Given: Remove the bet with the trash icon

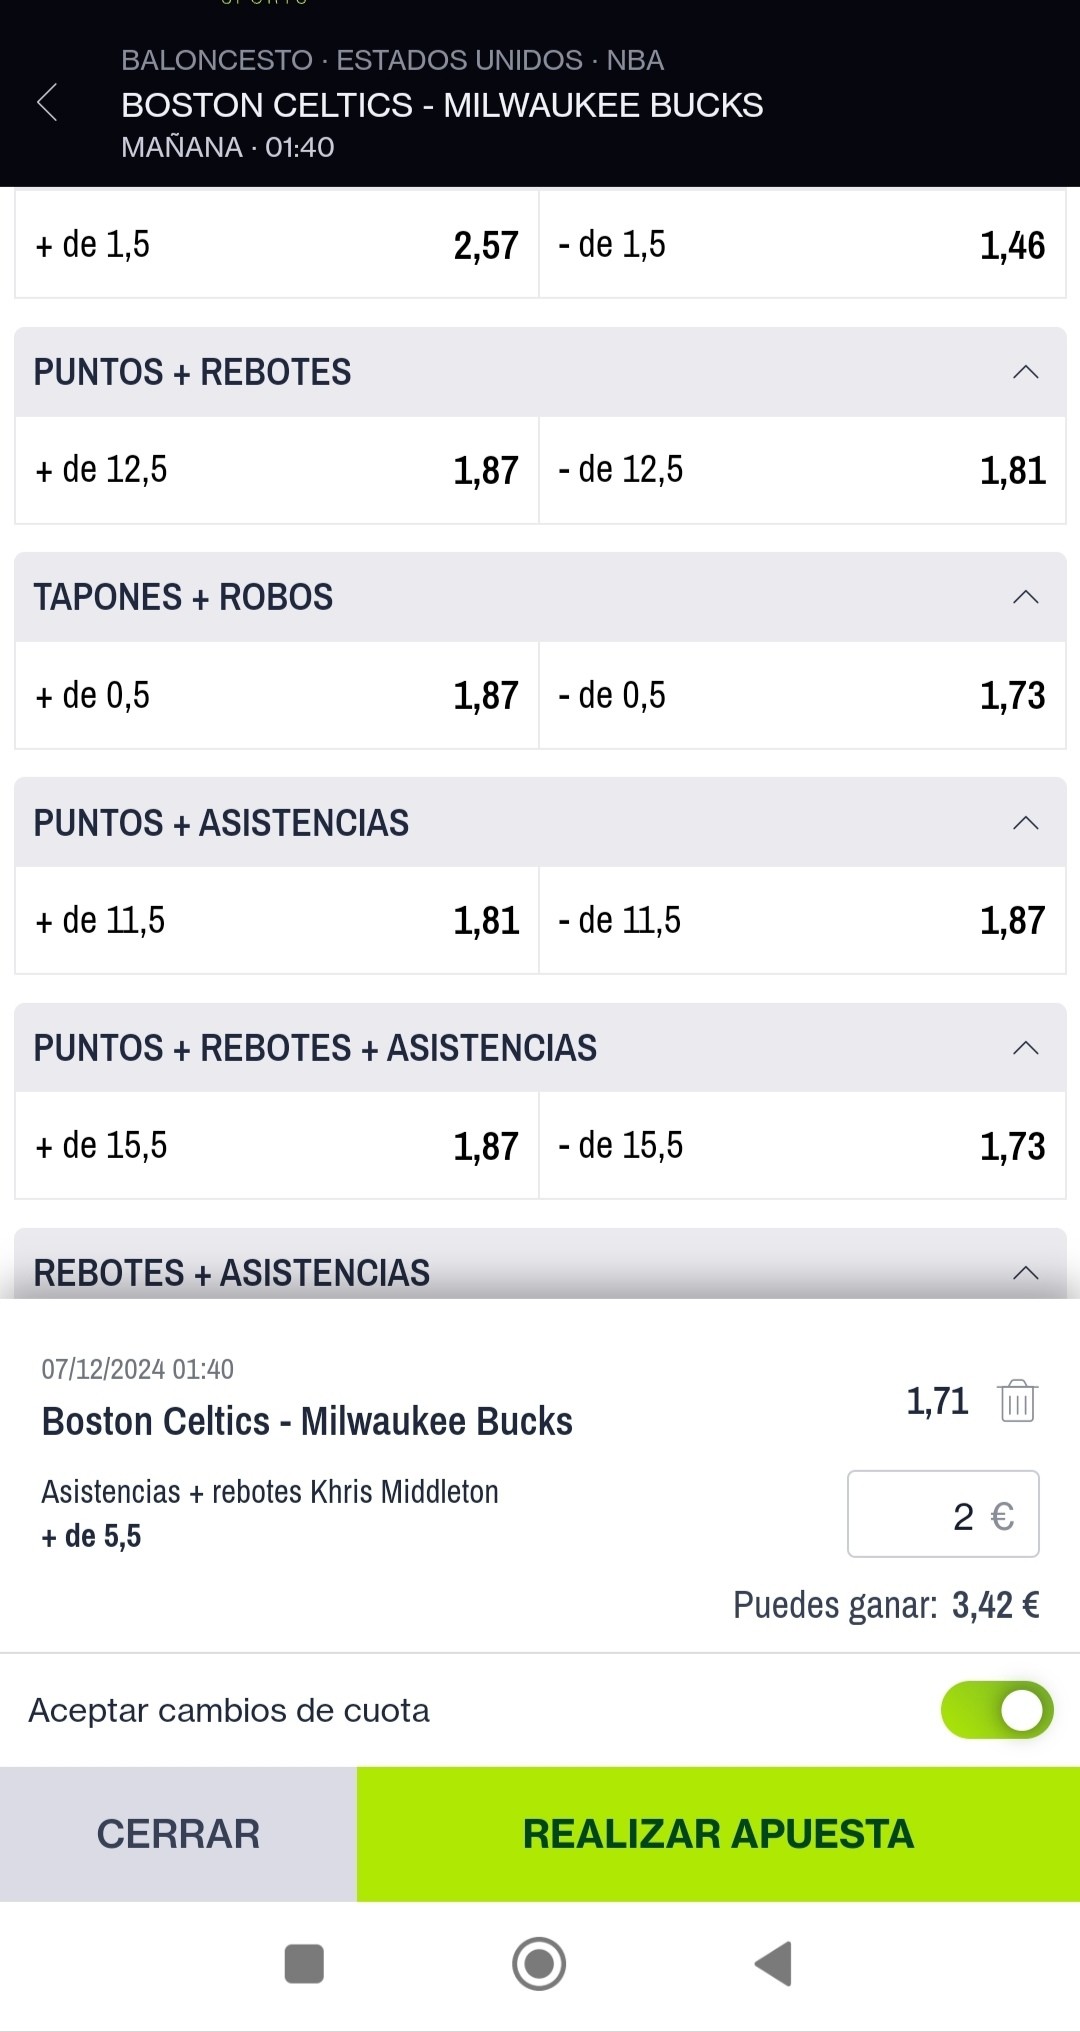Looking at the screenshot, I should 1017,1400.
